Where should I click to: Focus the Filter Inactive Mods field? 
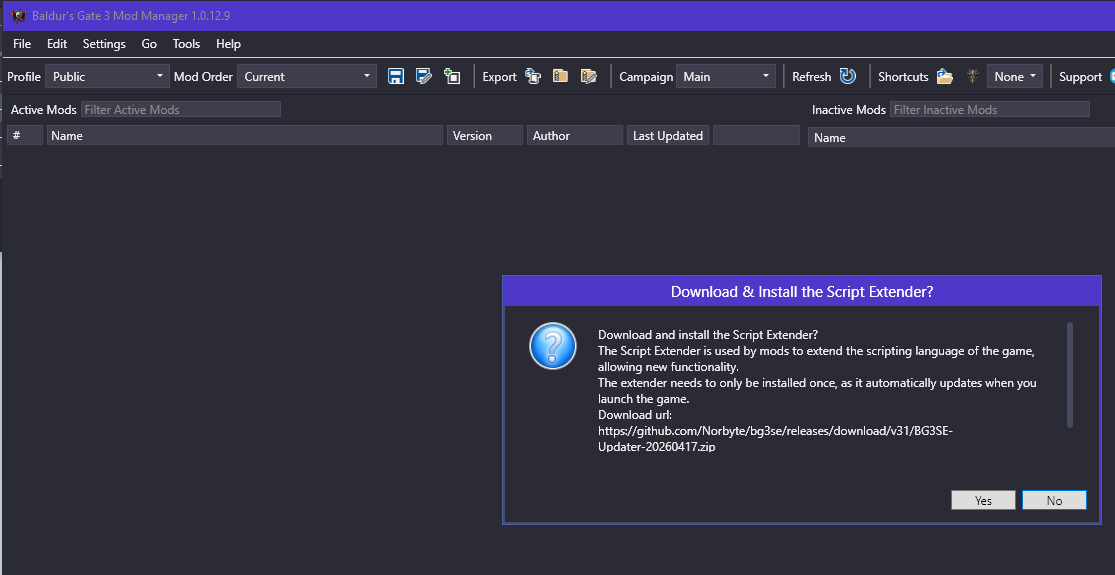coord(990,109)
